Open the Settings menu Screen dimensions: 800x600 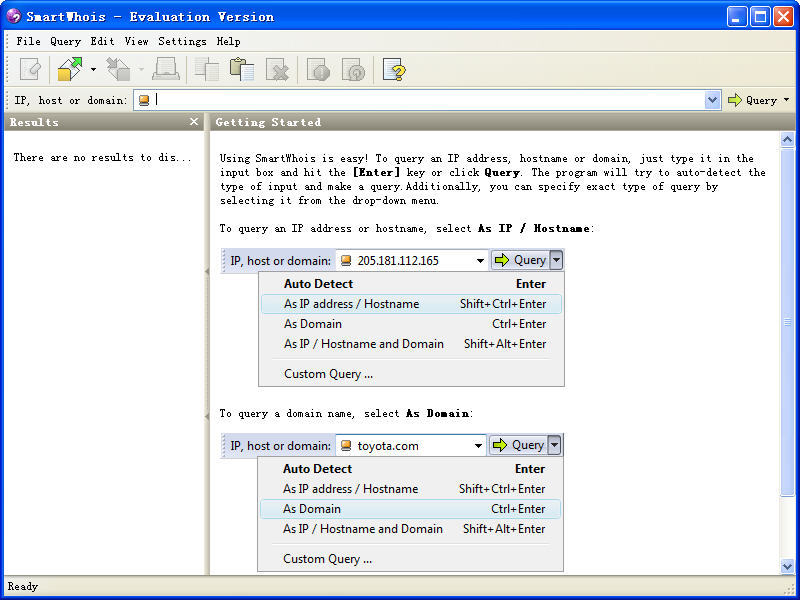(182, 41)
